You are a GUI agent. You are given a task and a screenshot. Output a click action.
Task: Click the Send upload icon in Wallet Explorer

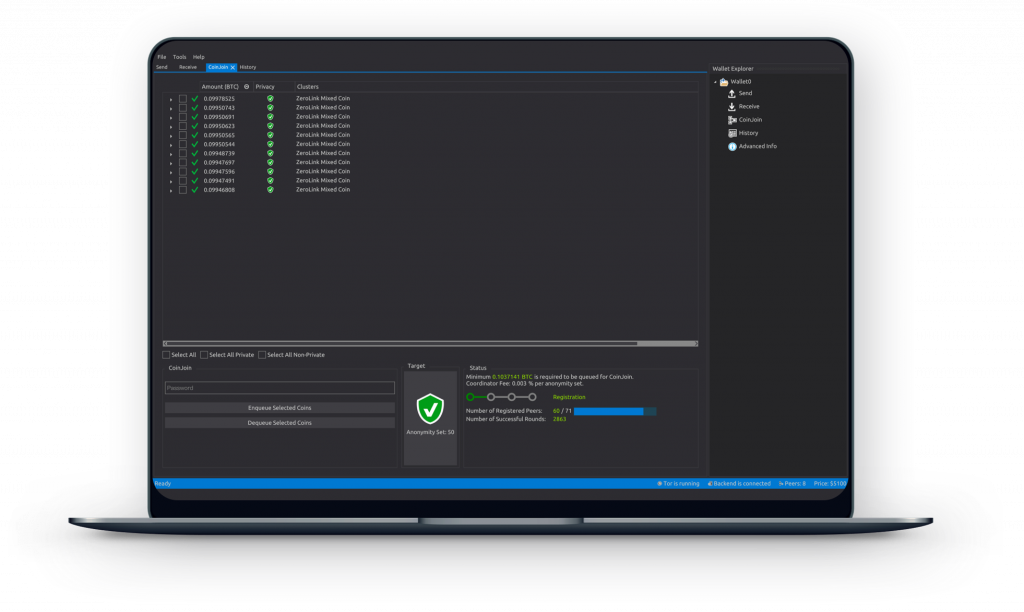tap(732, 93)
